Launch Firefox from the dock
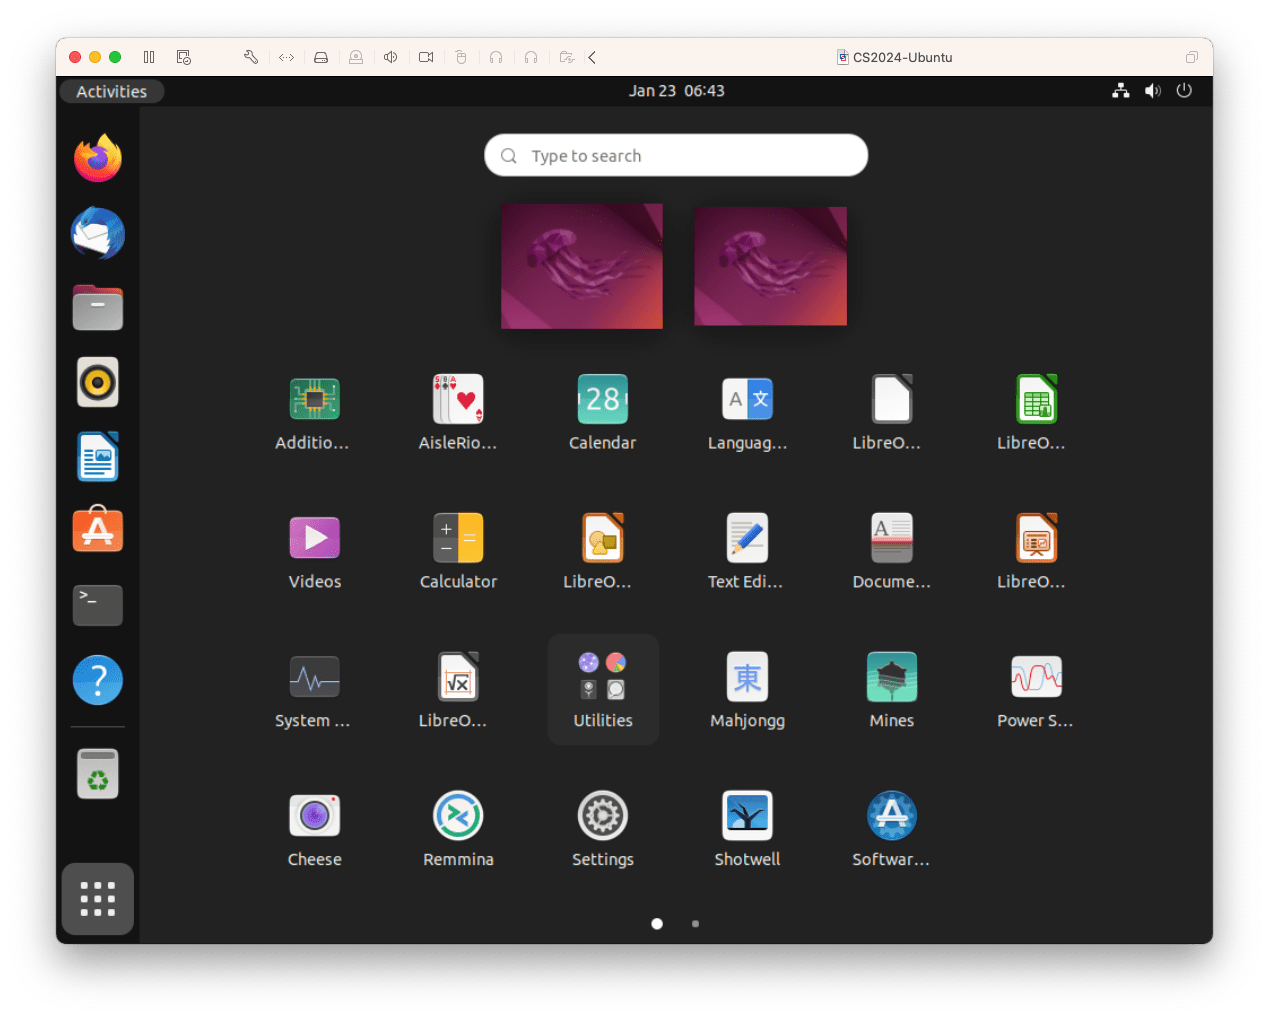Screen dimensions: 1269x1018 coord(97,157)
